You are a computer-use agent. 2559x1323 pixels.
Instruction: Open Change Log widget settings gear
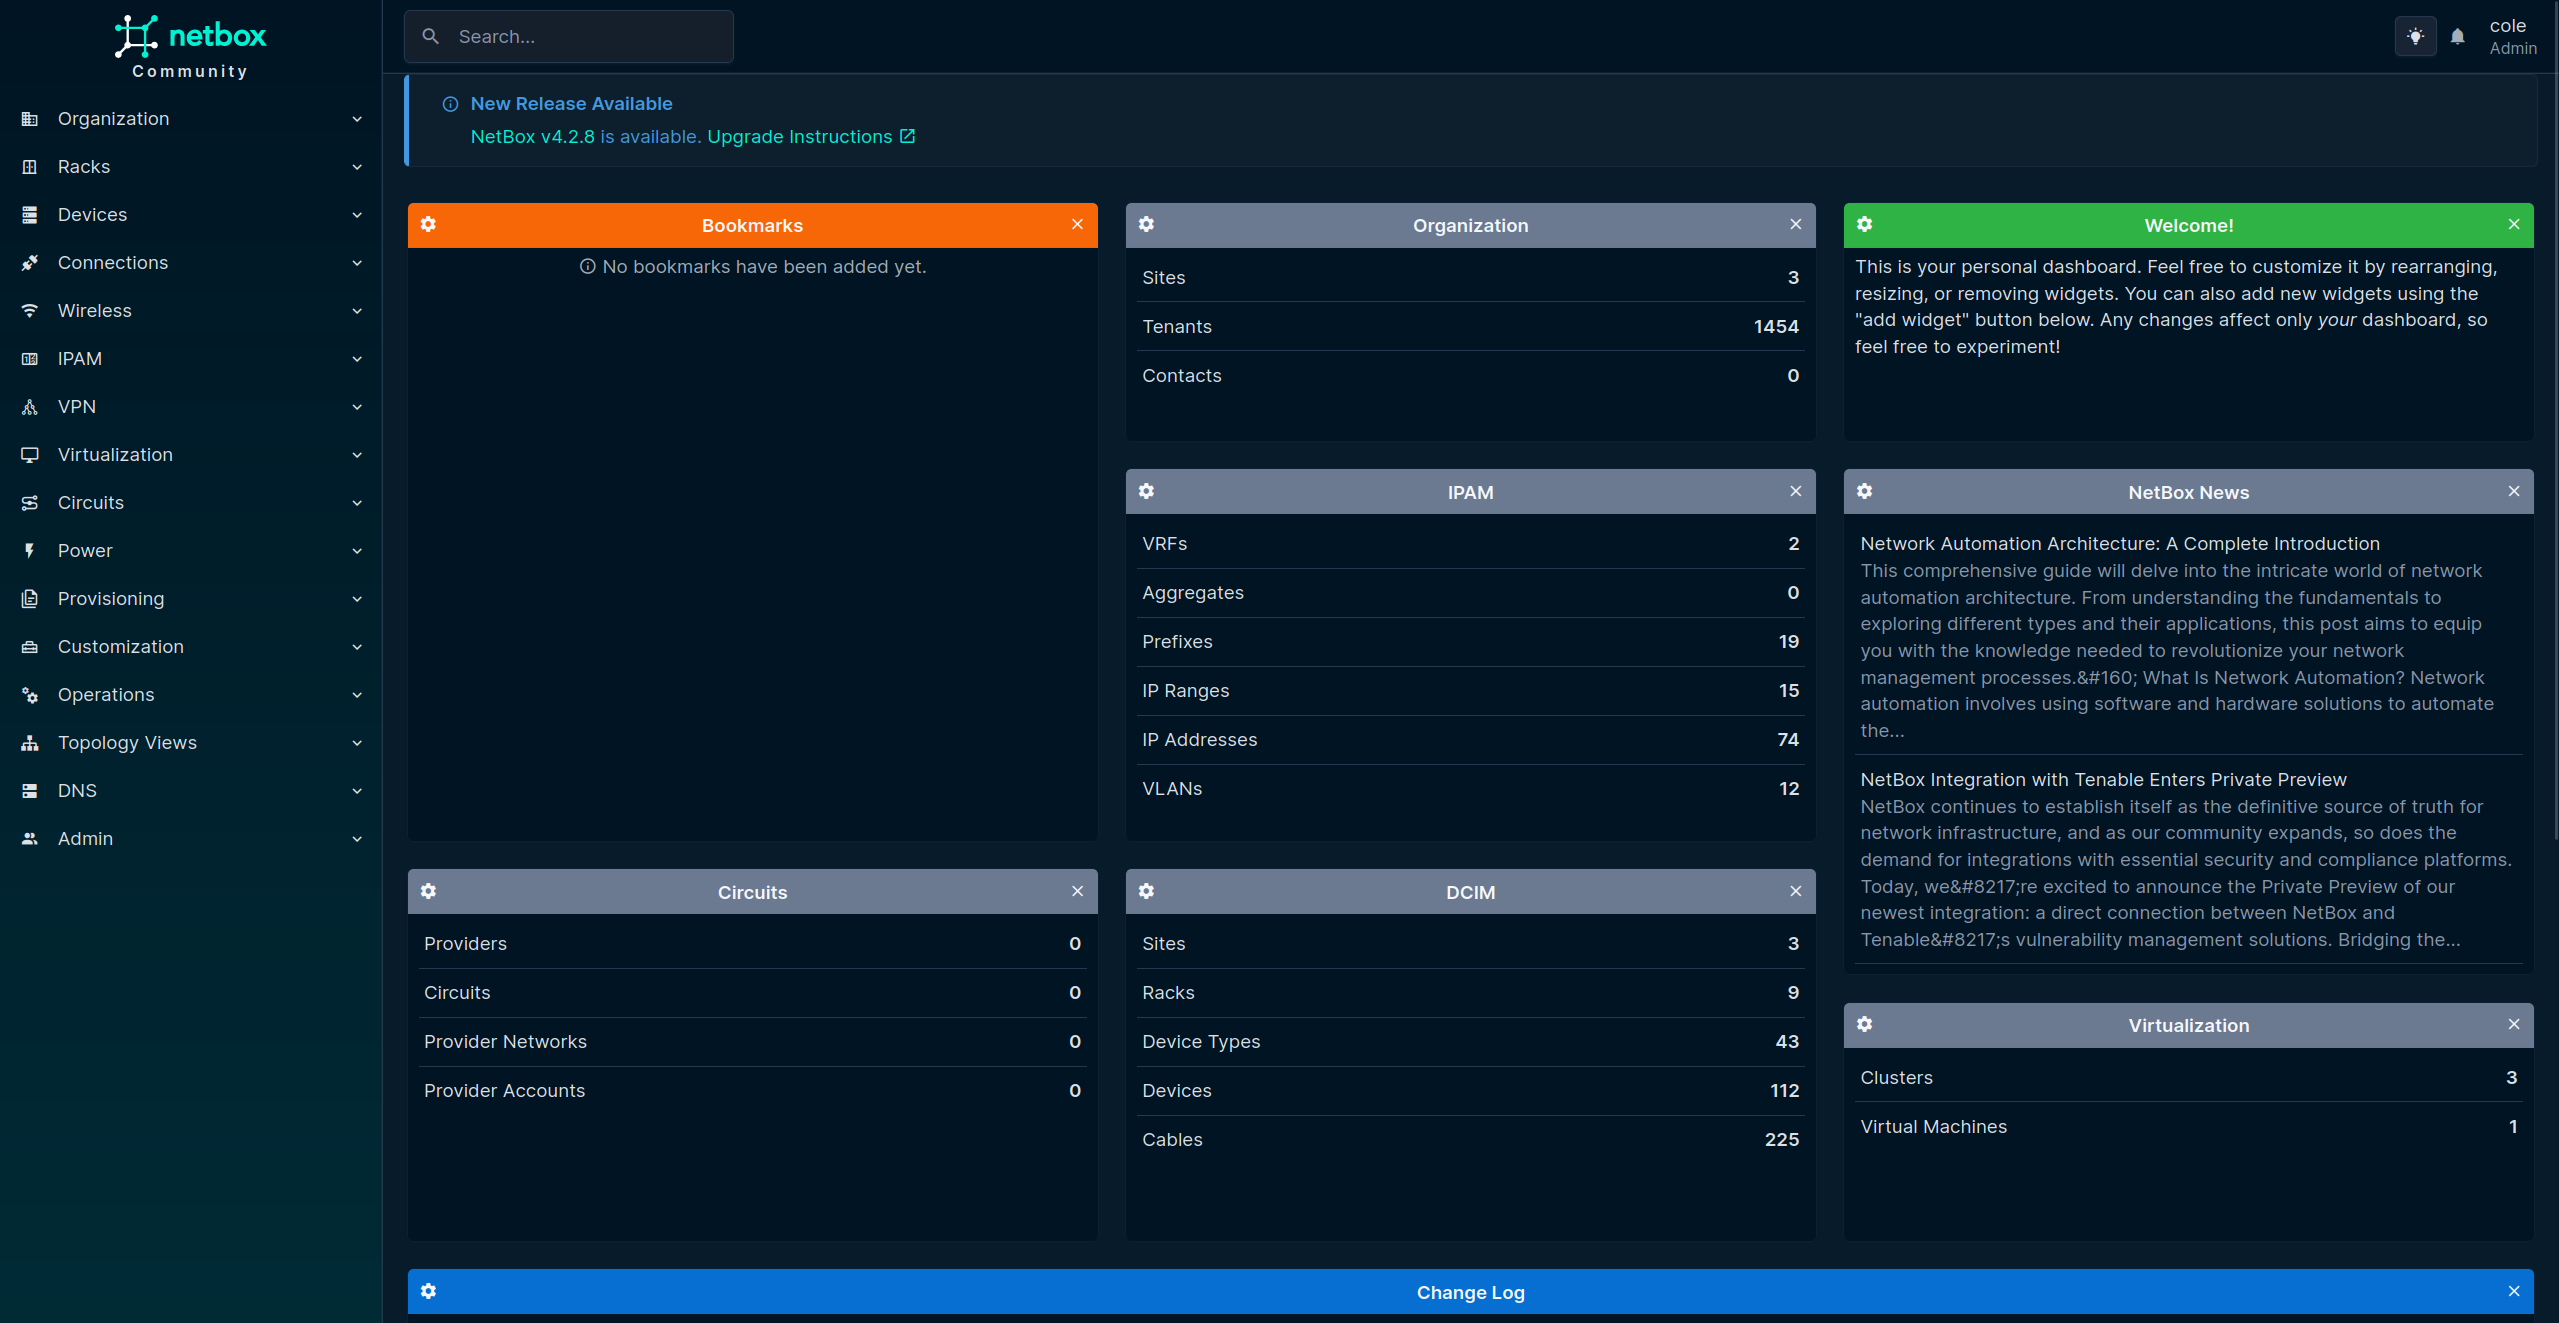point(428,1291)
